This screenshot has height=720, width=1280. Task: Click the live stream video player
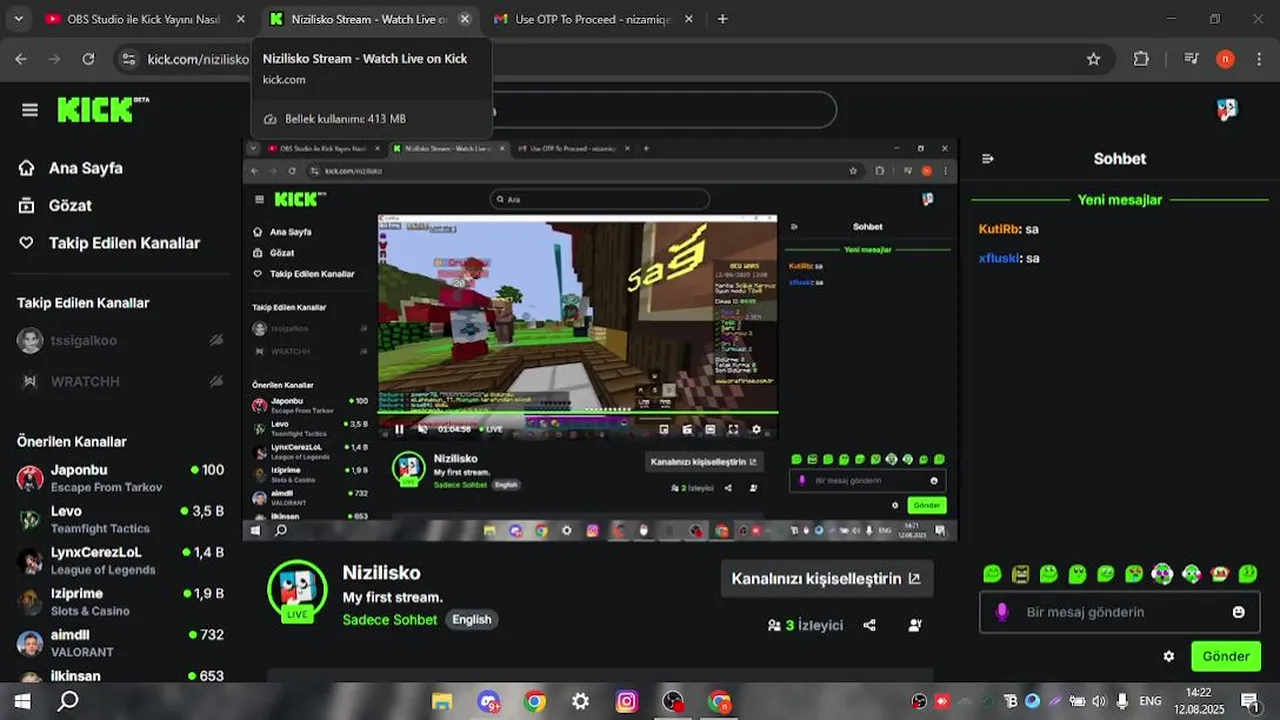click(600, 340)
